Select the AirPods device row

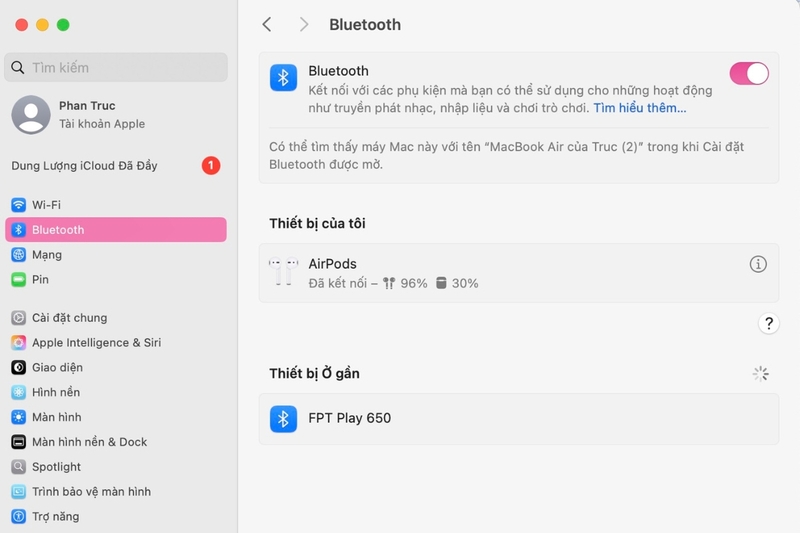click(518, 273)
